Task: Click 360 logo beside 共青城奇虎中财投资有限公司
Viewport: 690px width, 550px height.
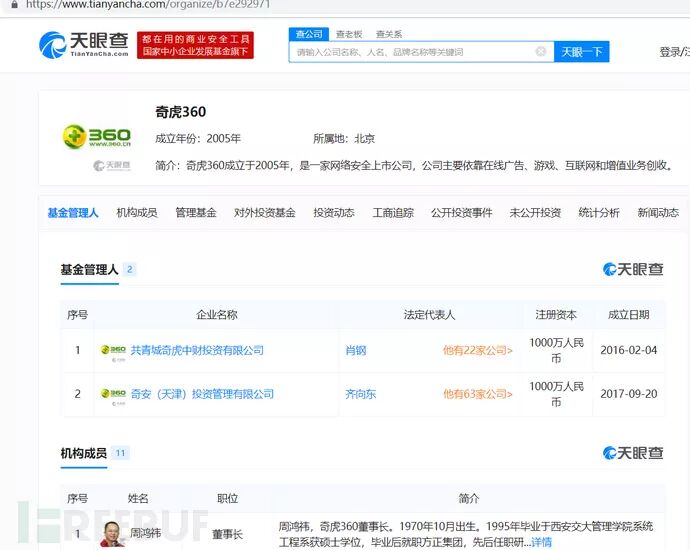Action: (114, 350)
